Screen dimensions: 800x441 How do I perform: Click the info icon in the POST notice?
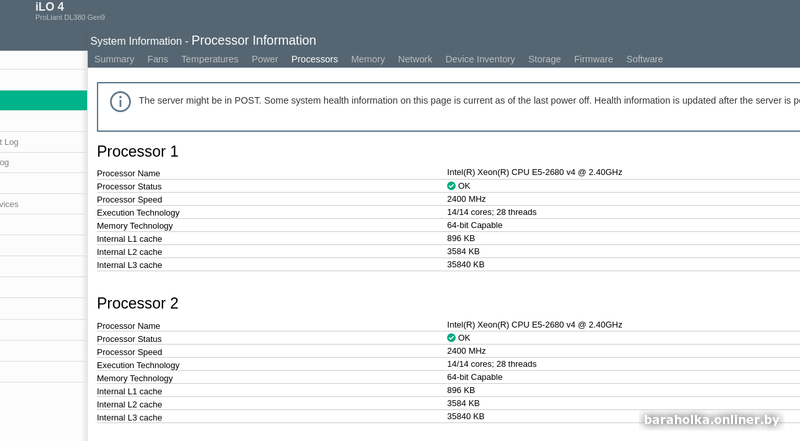coord(120,102)
